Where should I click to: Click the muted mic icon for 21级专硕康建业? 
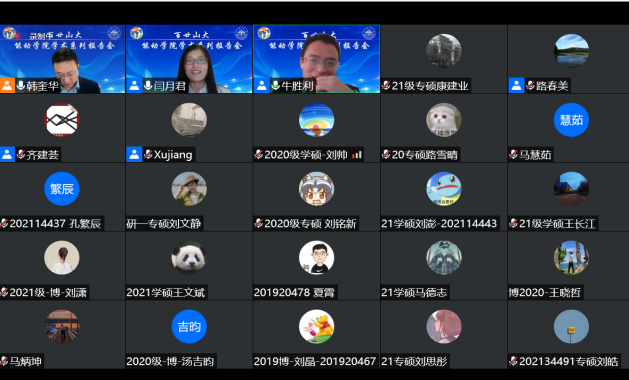[x=386, y=85]
